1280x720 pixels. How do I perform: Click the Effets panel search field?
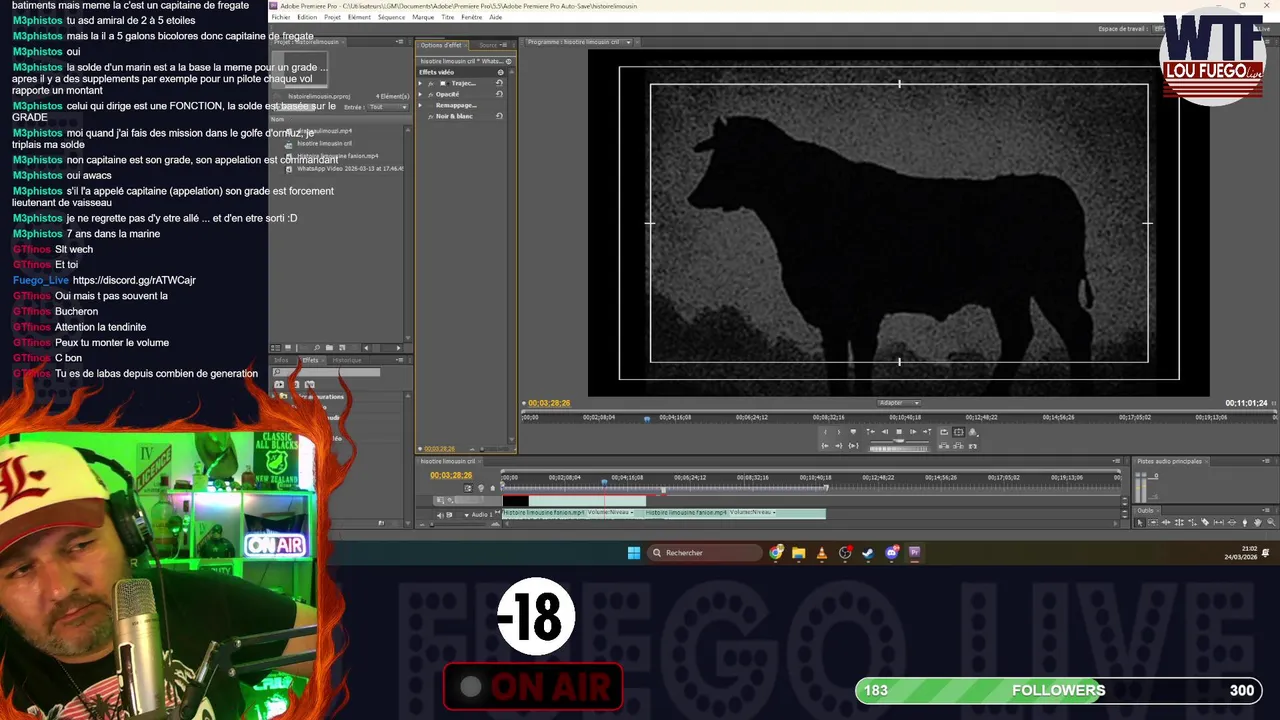point(327,372)
